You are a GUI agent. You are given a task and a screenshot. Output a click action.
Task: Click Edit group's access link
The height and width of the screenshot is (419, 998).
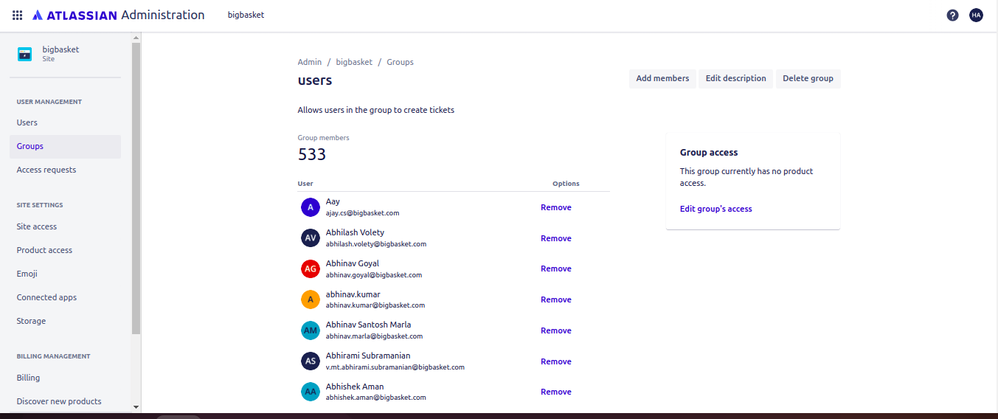click(715, 209)
